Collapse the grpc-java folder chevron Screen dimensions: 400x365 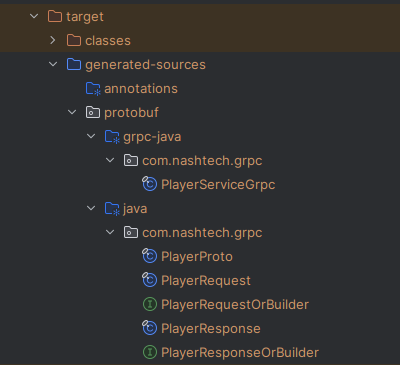91,136
